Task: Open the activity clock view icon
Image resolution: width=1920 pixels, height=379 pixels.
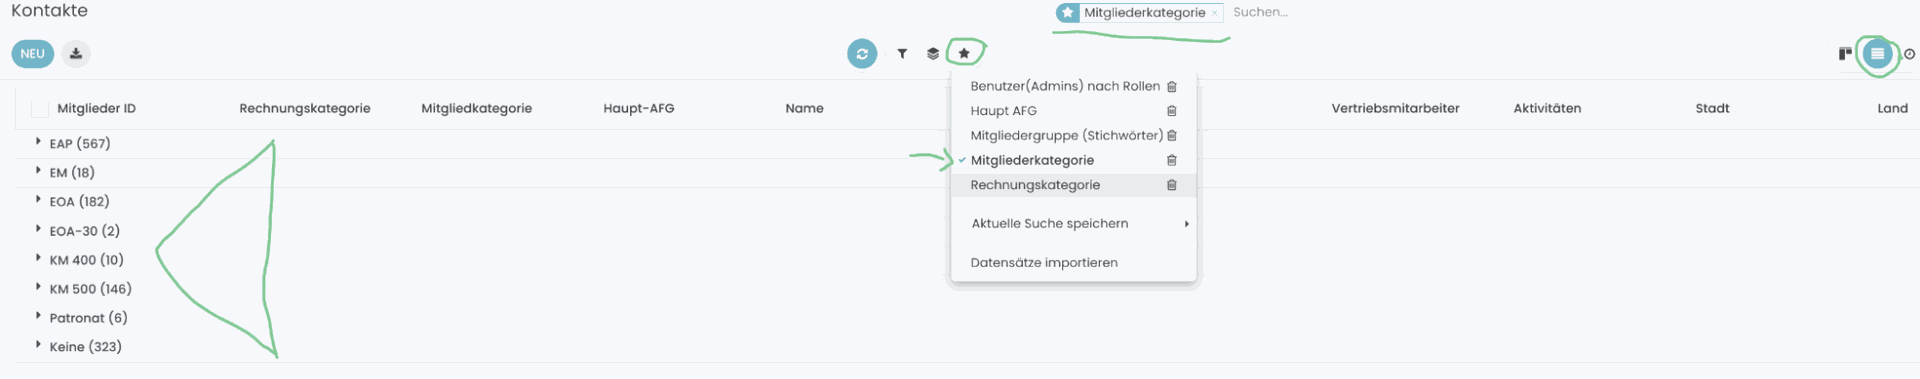Action: pos(1910,54)
